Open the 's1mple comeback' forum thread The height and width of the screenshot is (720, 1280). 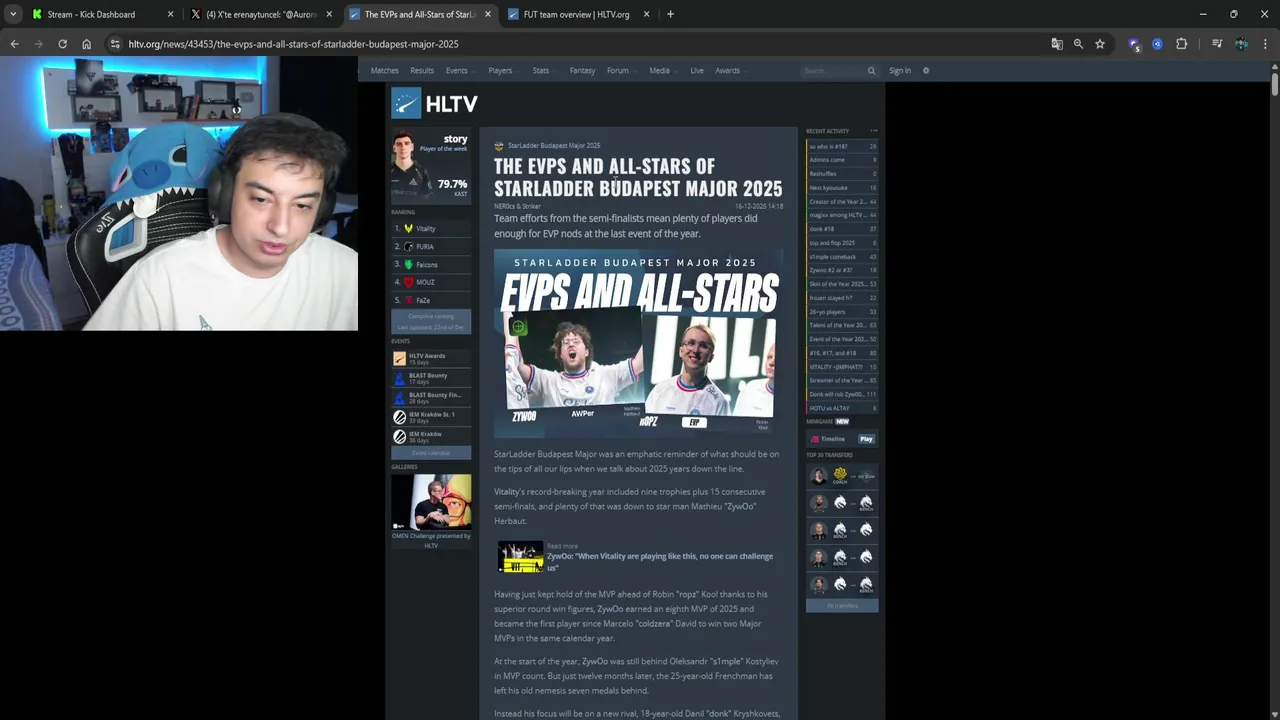click(x=842, y=257)
